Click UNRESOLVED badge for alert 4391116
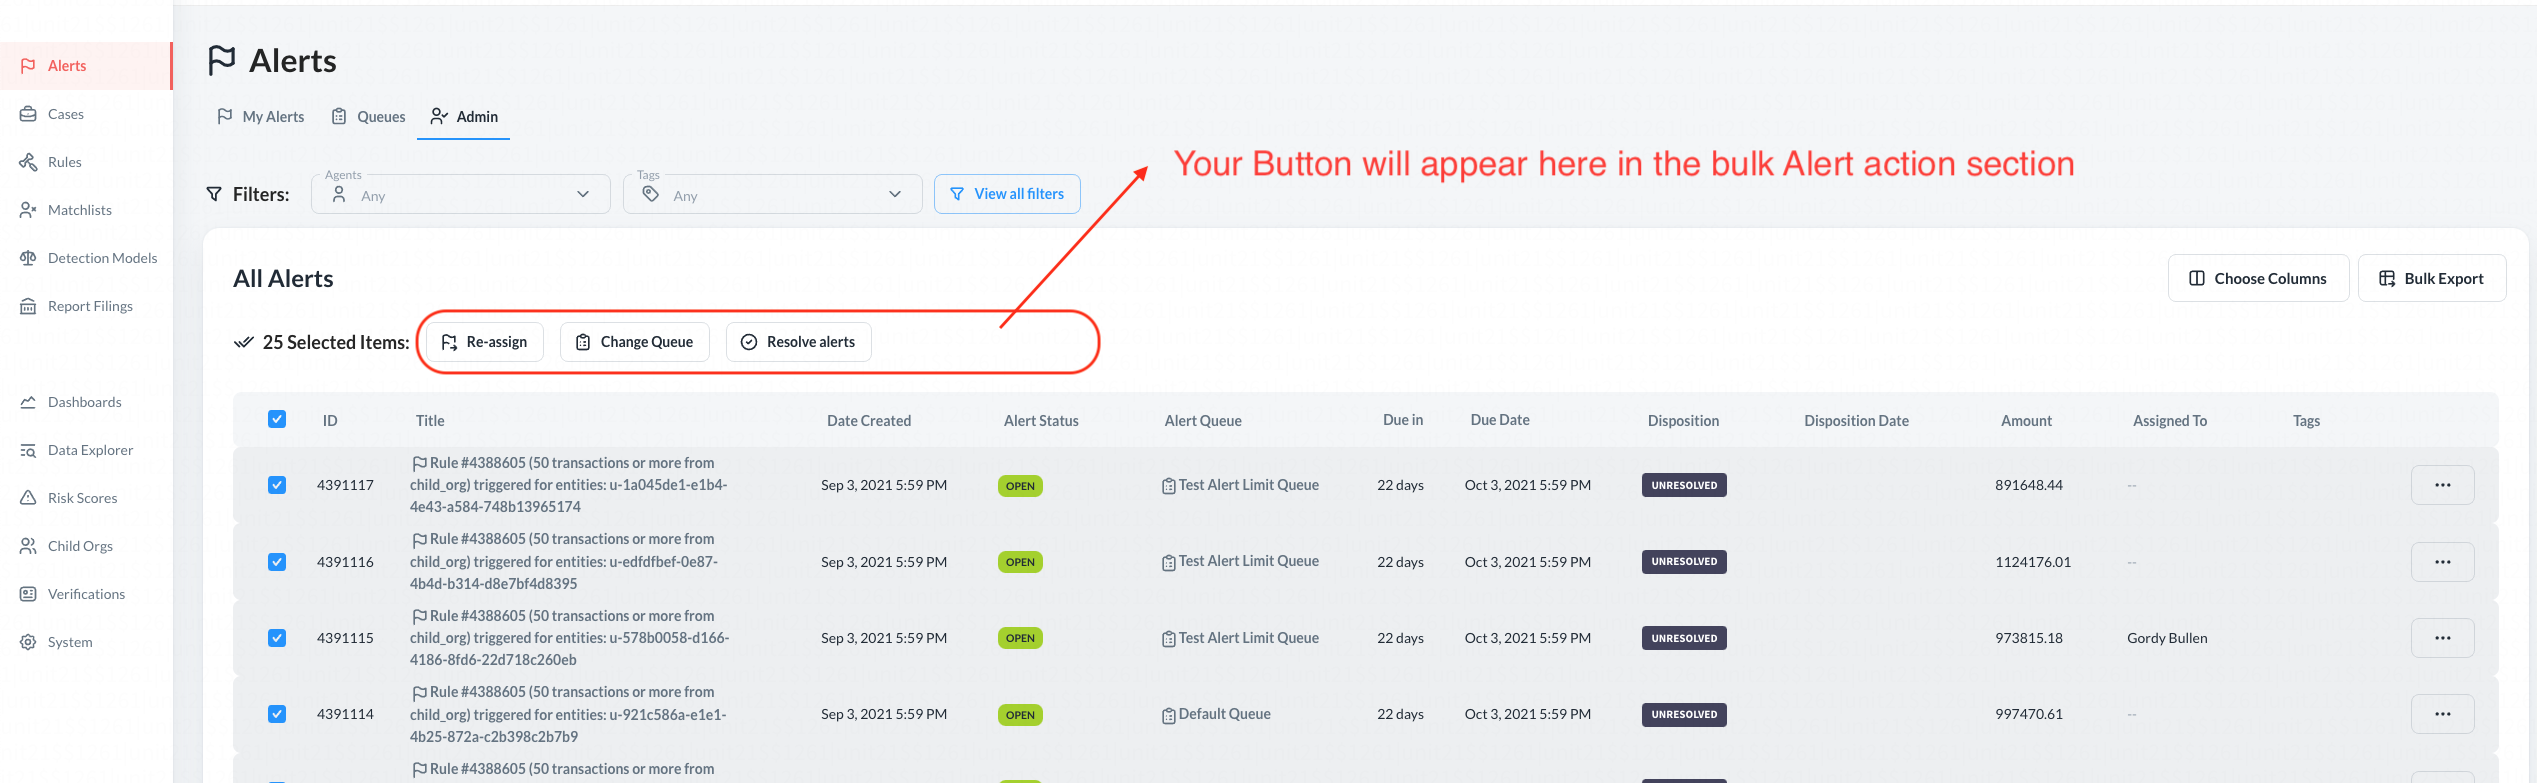Viewport: 2537px width, 783px height. click(x=1684, y=562)
